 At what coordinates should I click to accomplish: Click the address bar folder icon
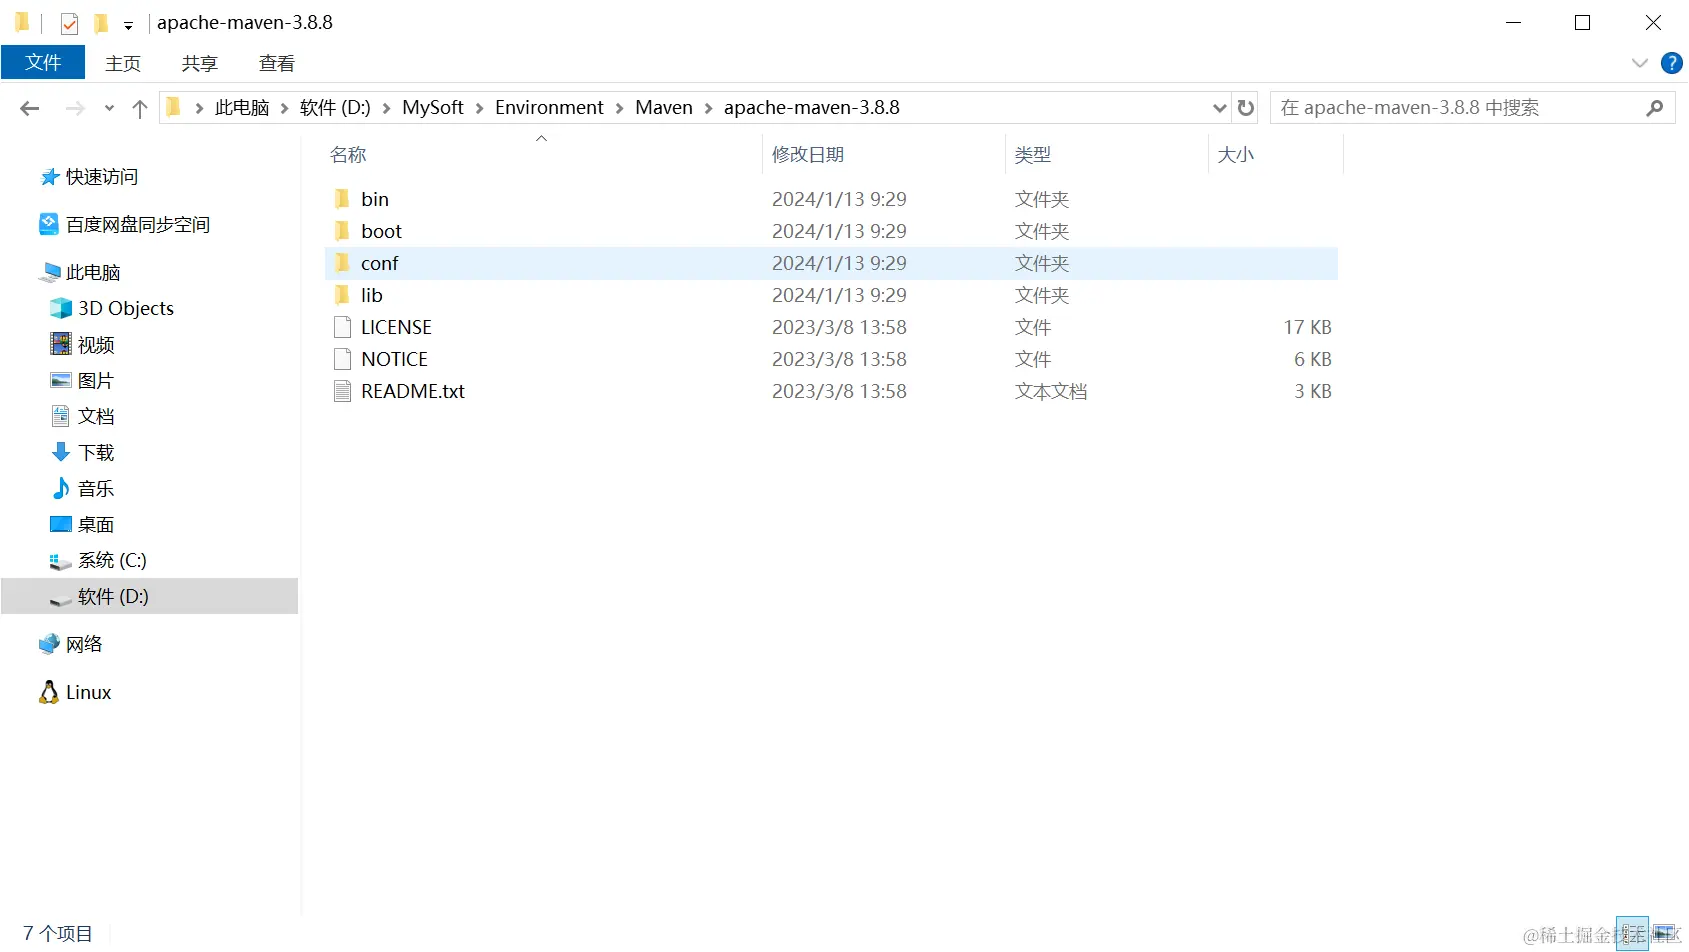(x=174, y=107)
